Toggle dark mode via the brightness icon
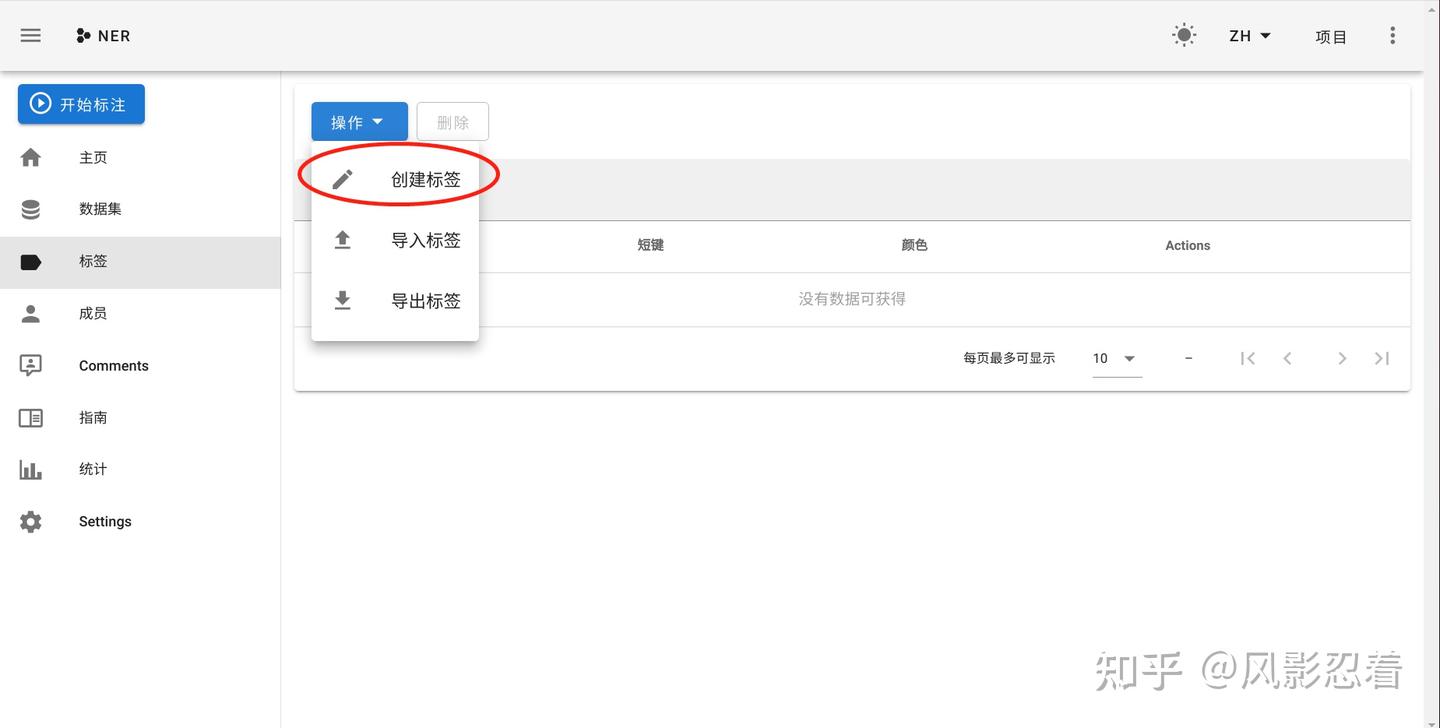The image size is (1440, 728). tap(1184, 34)
